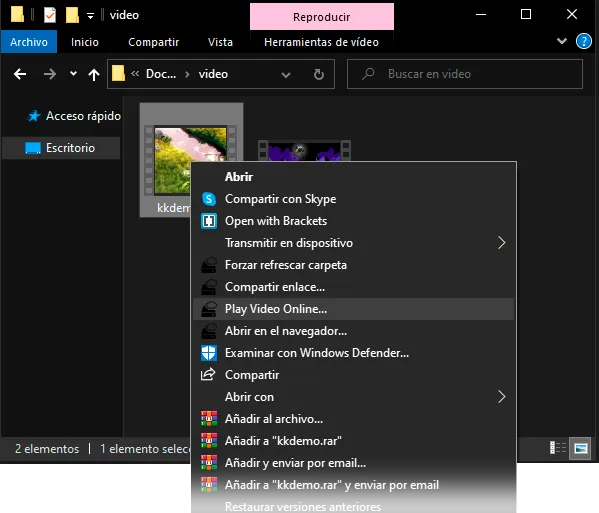This screenshot has height=513, width=599.
Task: Choose Examinar con Windows Defender...
Action: [x=353, y=353]
